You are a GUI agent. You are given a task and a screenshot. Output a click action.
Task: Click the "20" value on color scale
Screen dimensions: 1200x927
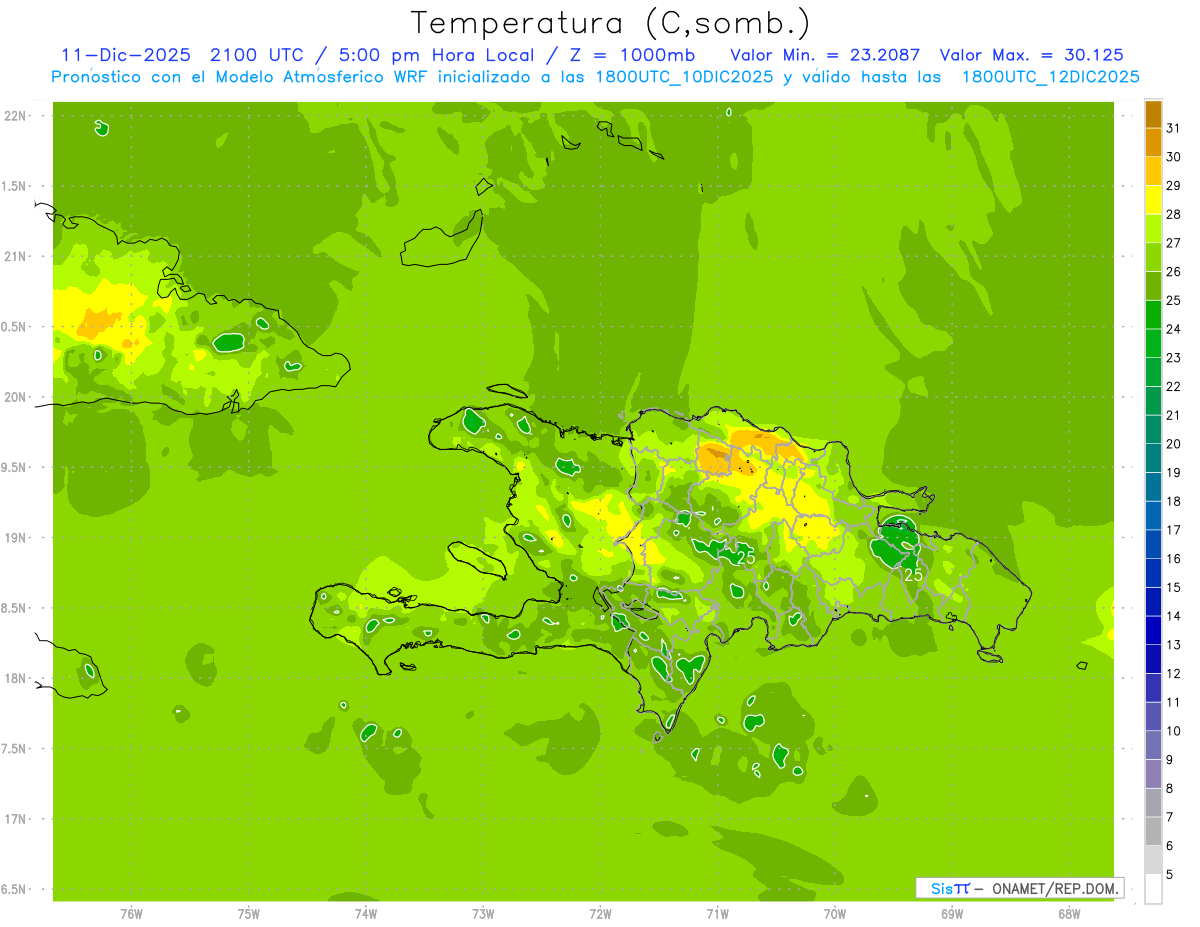click(1174, 444)
